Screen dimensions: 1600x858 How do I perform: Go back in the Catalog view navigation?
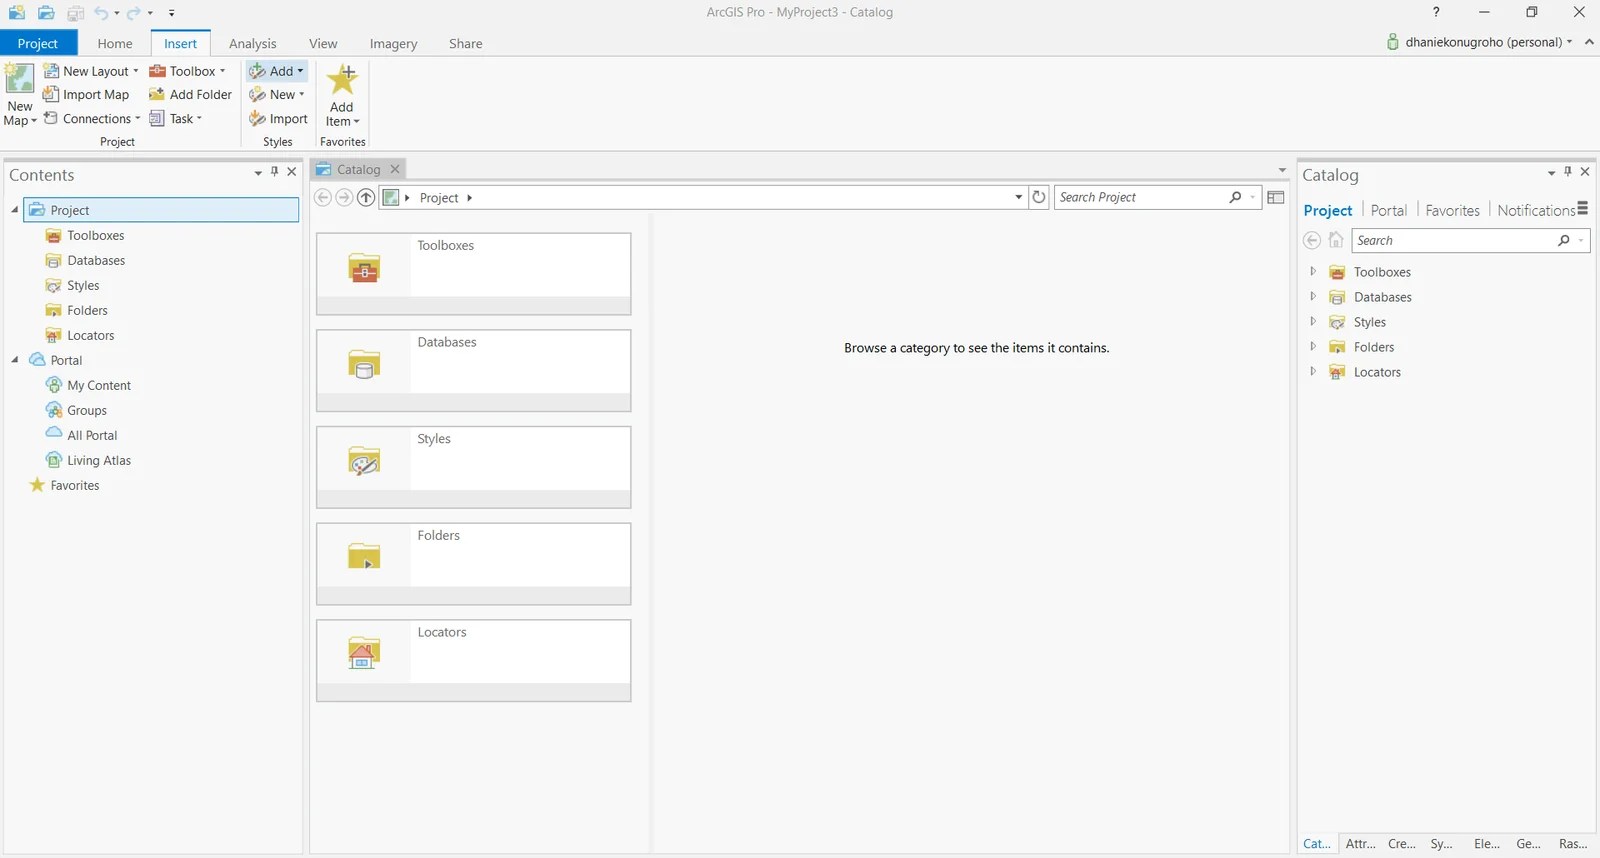coord(323,197)
